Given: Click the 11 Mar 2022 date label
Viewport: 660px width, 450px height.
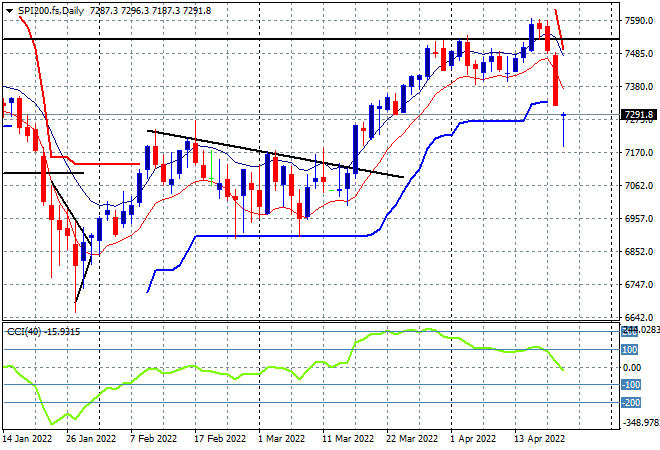Looking at the screenshot, I should tap(348, 439).
